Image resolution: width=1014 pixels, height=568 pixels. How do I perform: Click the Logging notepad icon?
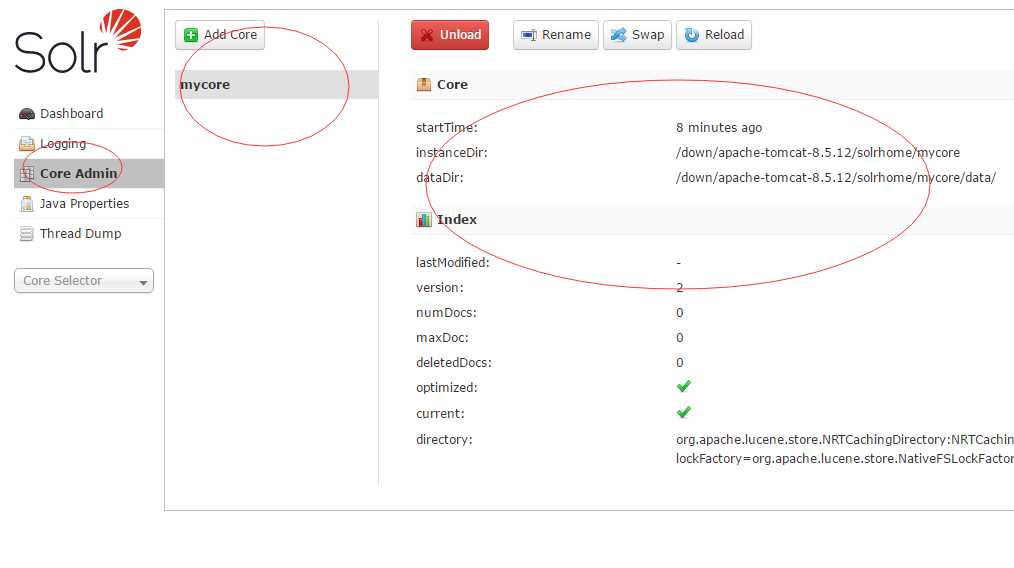27,144
